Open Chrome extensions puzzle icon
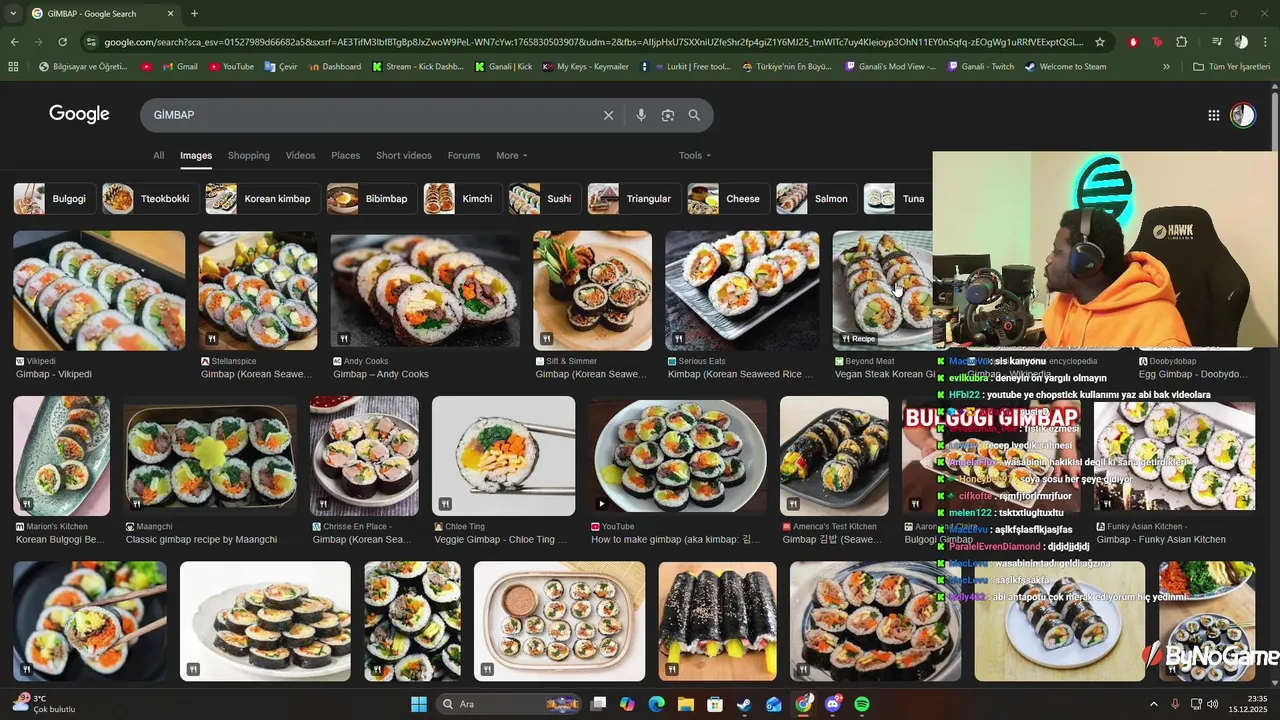Image resolution: width=1280 pixels, height=720 pixels. tap(1182, 42)
